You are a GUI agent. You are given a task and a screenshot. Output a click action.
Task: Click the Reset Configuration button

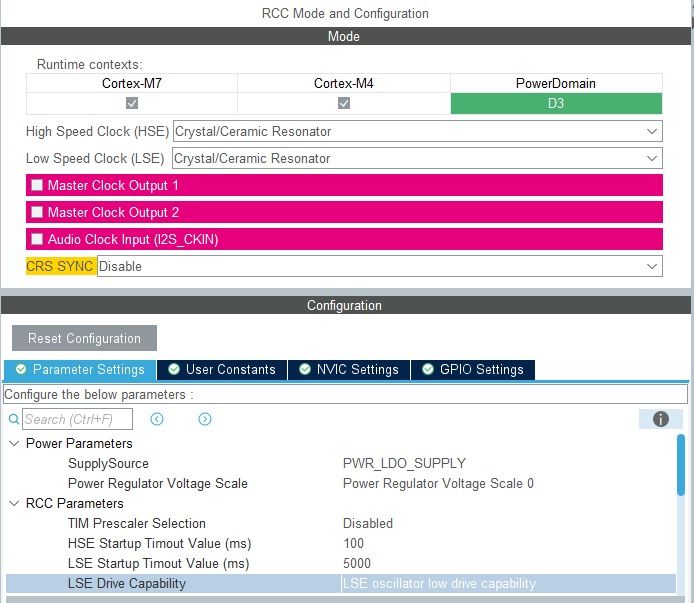[84, 338]
